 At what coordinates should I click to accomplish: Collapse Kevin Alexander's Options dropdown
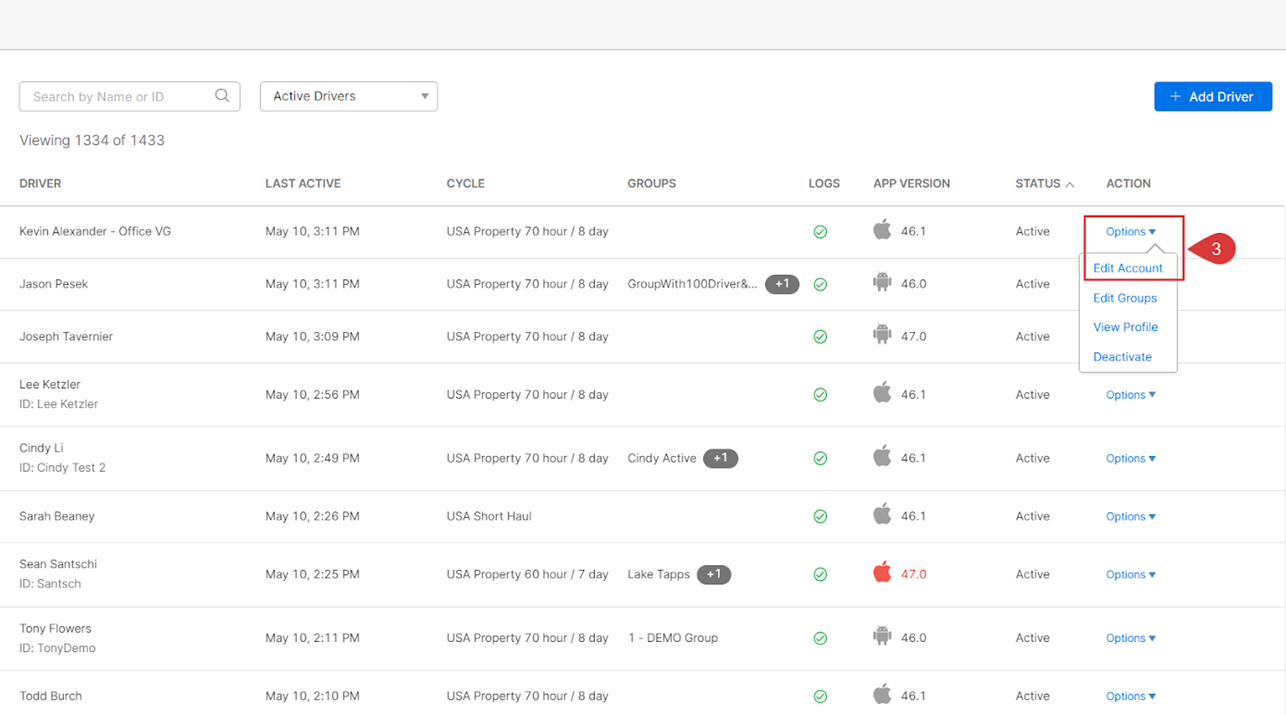pyautogui.click(x=1131, y=232)
